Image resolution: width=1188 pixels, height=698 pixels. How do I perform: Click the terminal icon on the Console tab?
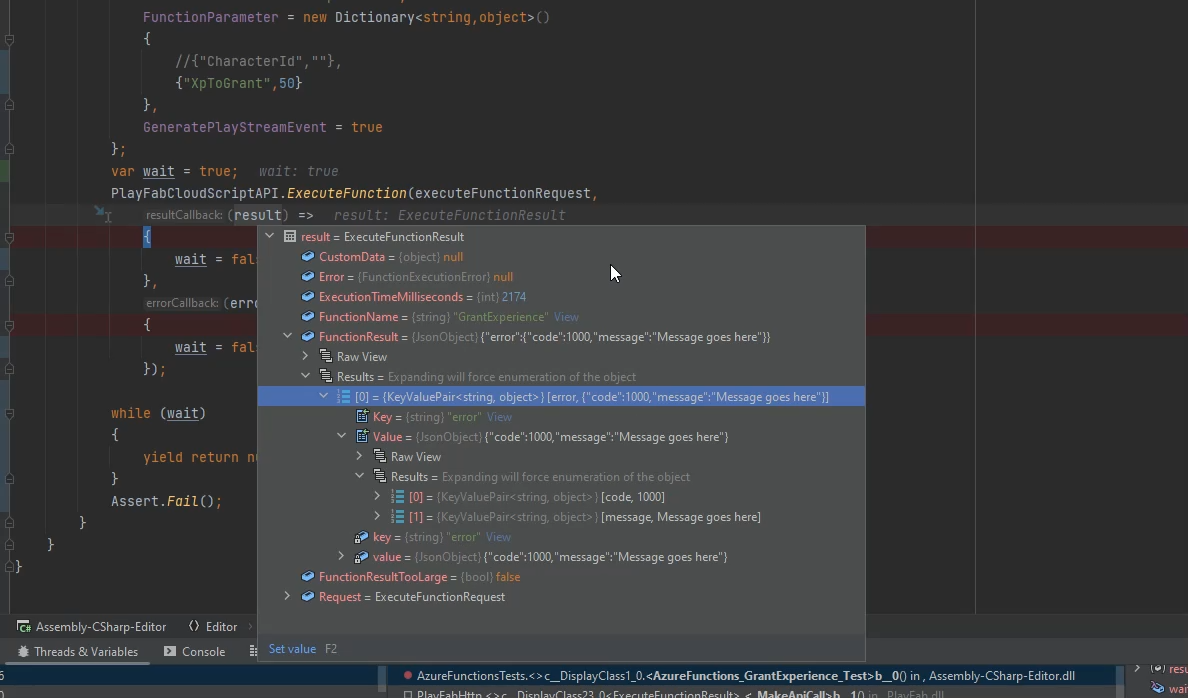(x=170, y=651)
